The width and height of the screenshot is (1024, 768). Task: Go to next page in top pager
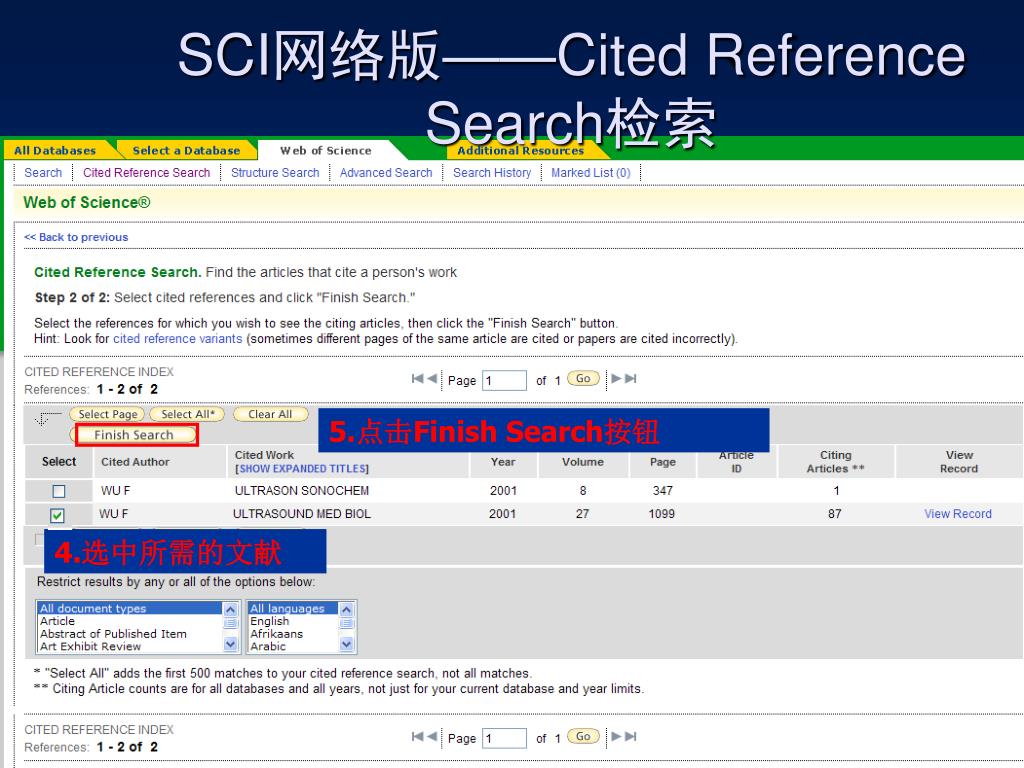[616, 379]
